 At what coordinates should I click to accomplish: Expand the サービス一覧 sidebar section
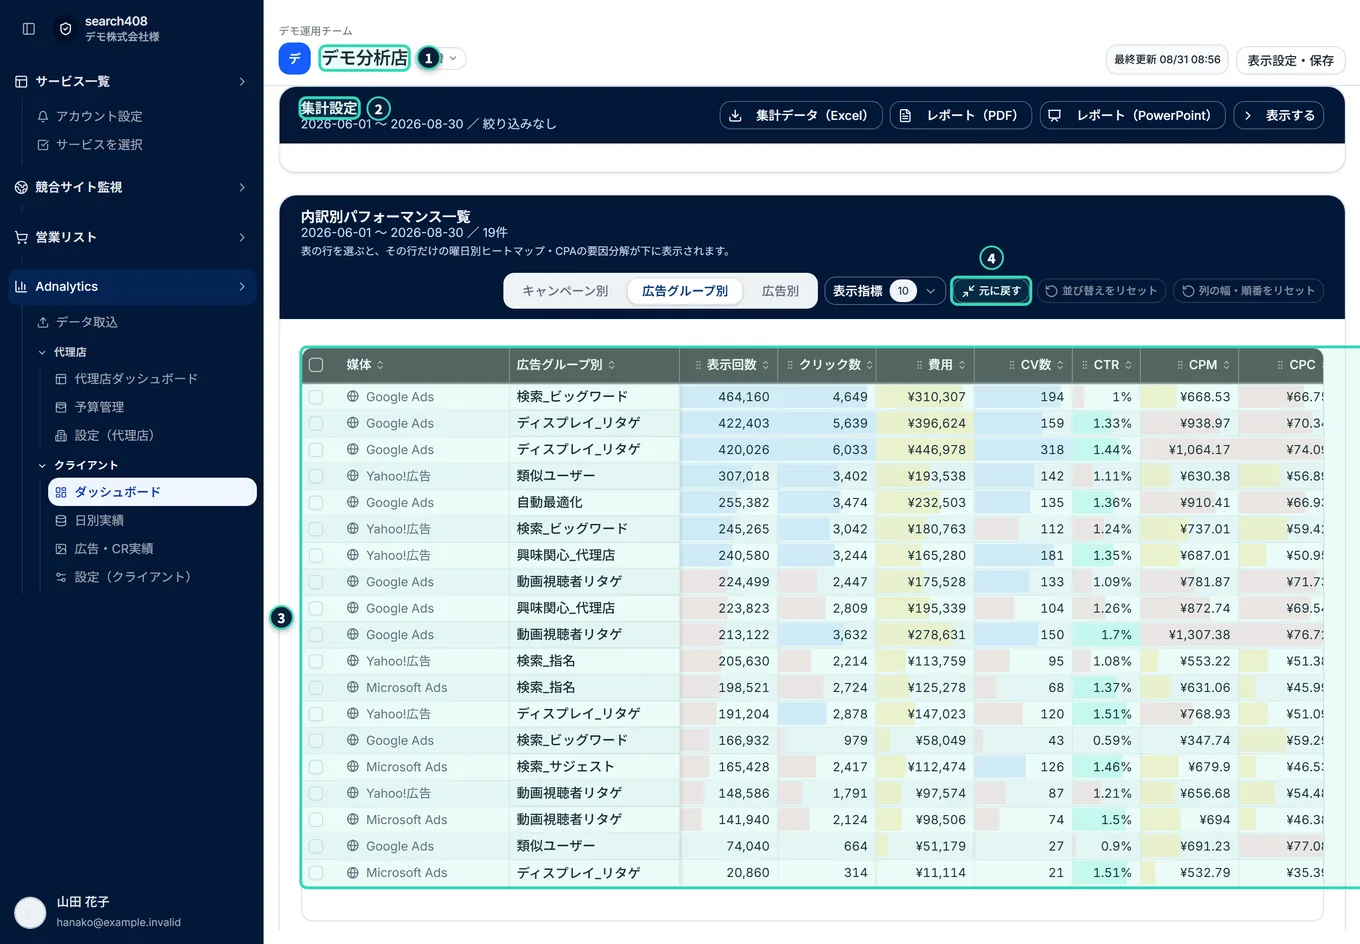(131, 81)
